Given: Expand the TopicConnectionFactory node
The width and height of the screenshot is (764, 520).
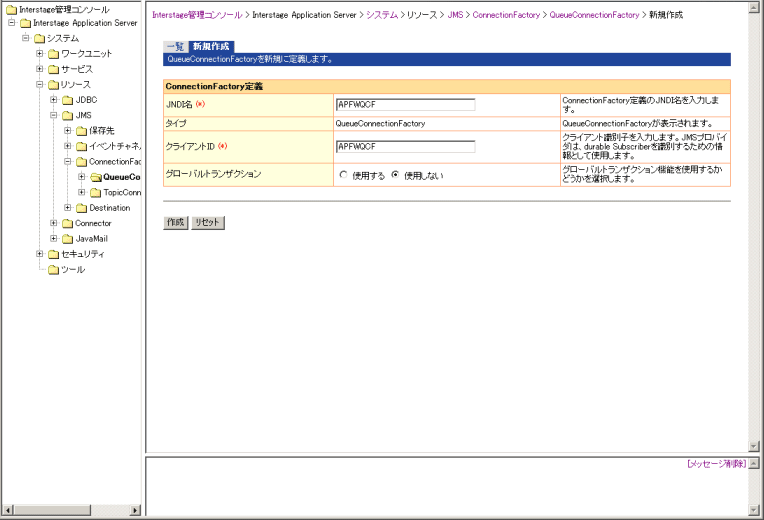Looking at the screenshot, I should 82,192.
